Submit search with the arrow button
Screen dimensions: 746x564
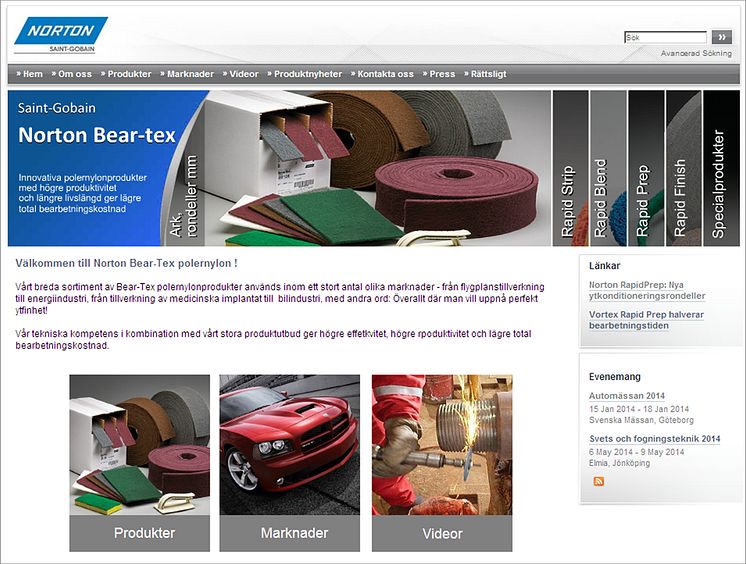coord(722,37)
